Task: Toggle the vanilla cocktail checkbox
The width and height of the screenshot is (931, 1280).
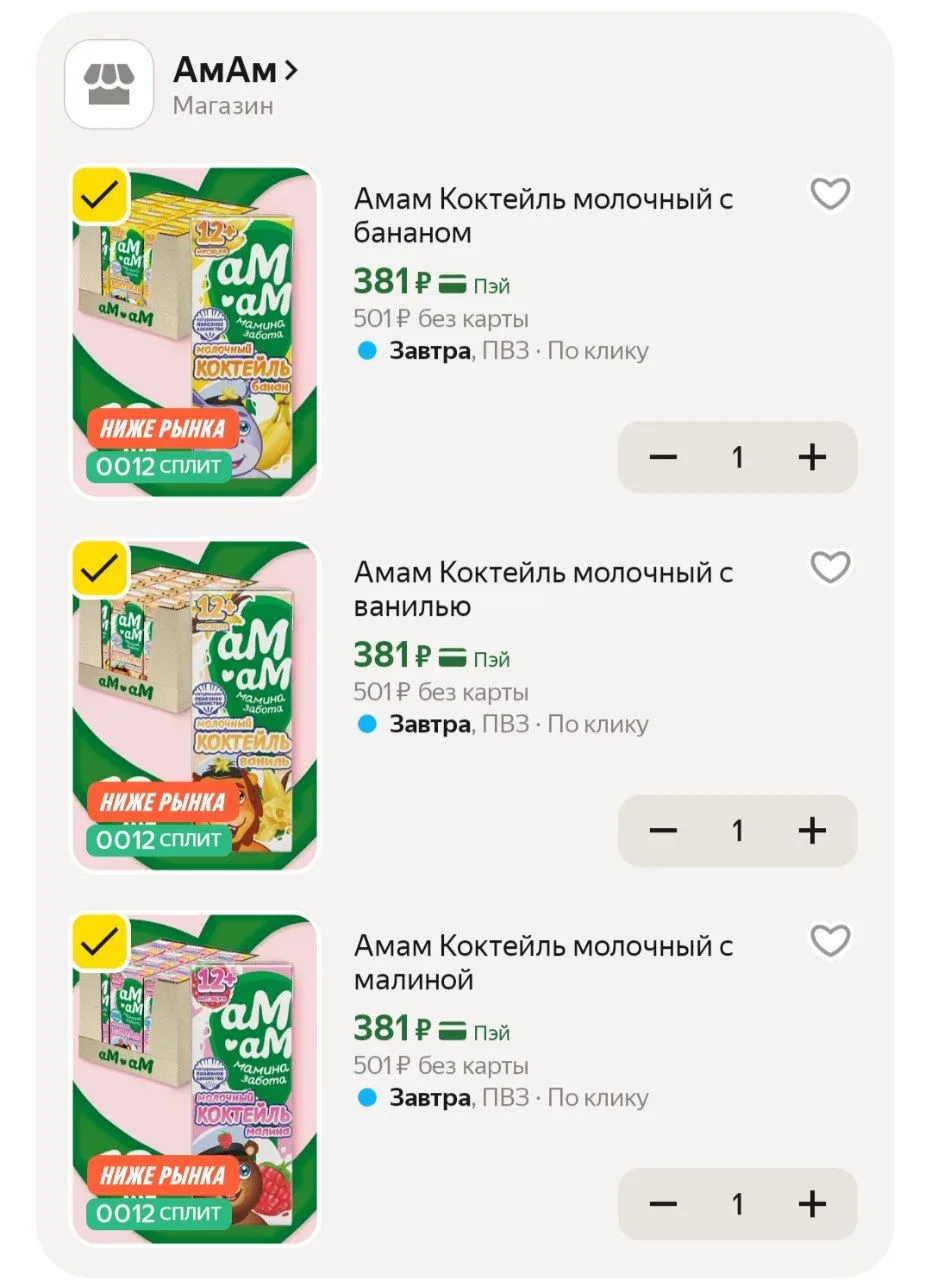Action: pos(100,569)
